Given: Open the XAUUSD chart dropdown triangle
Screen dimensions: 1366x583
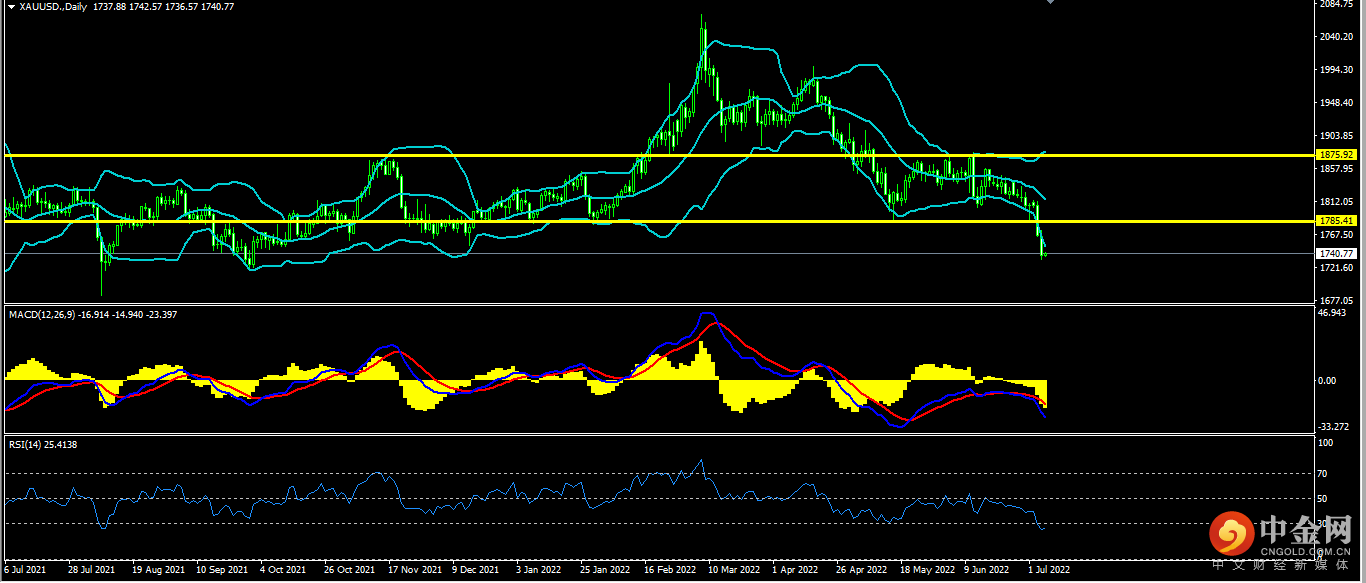Looking at the screenshot, I should [x=10, y=7].
